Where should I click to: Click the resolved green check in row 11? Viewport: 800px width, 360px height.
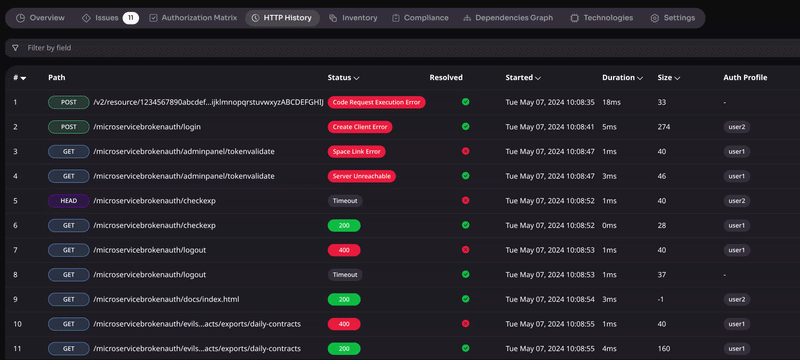(x=465, y=348)
